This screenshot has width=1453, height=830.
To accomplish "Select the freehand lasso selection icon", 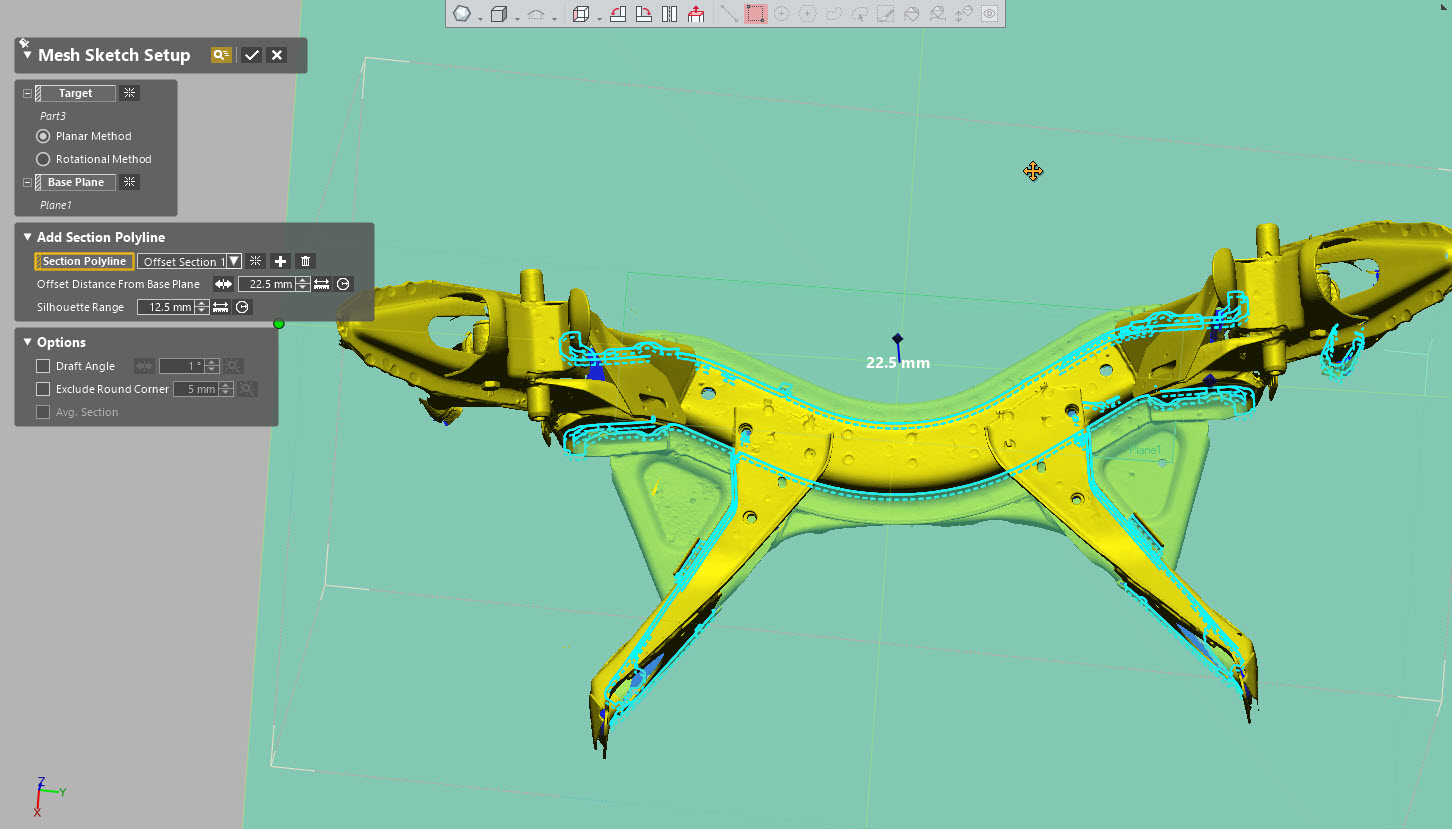I will [833, 14].
